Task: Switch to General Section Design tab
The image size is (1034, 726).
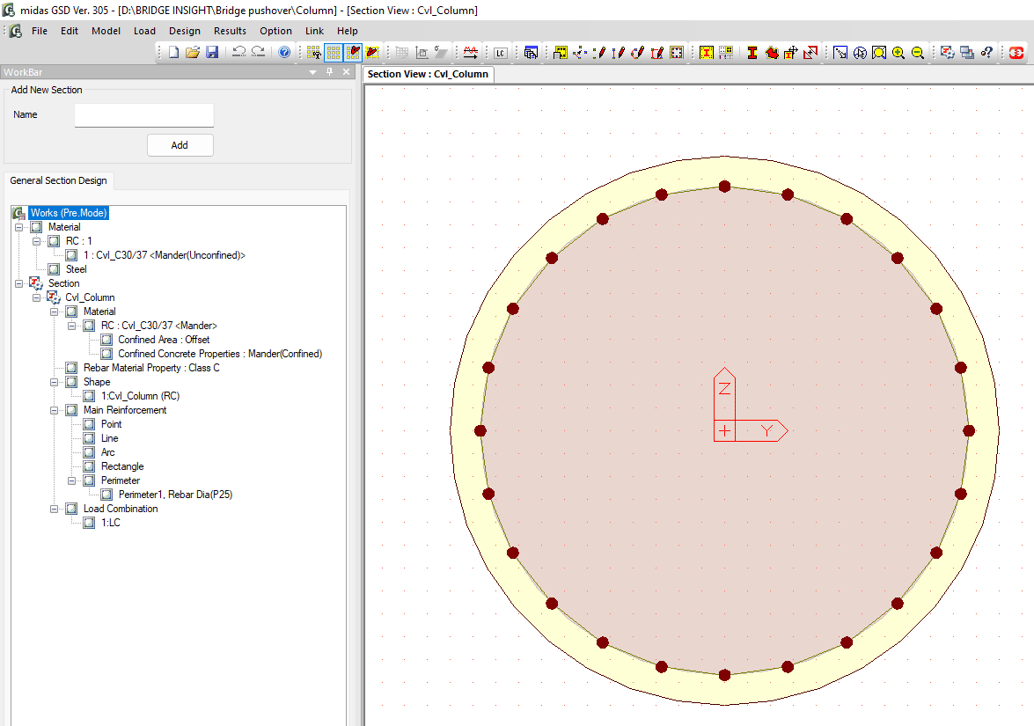Action: [x=58, y=181]
